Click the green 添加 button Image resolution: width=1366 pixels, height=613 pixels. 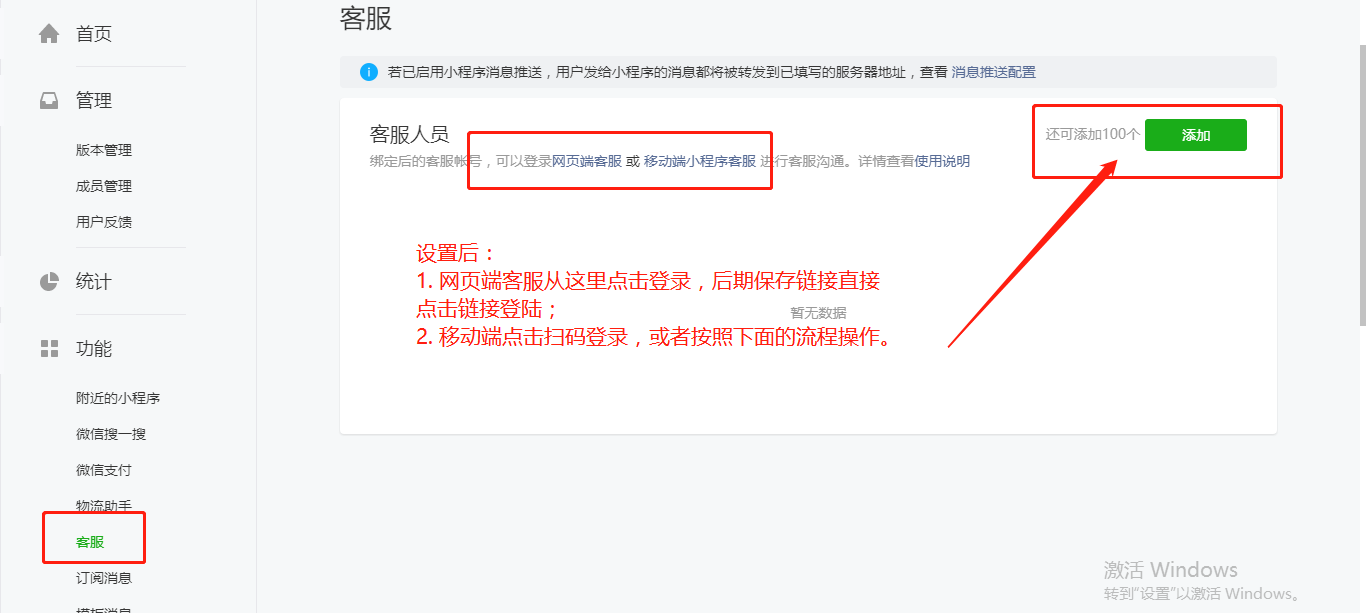[1196, 135]
